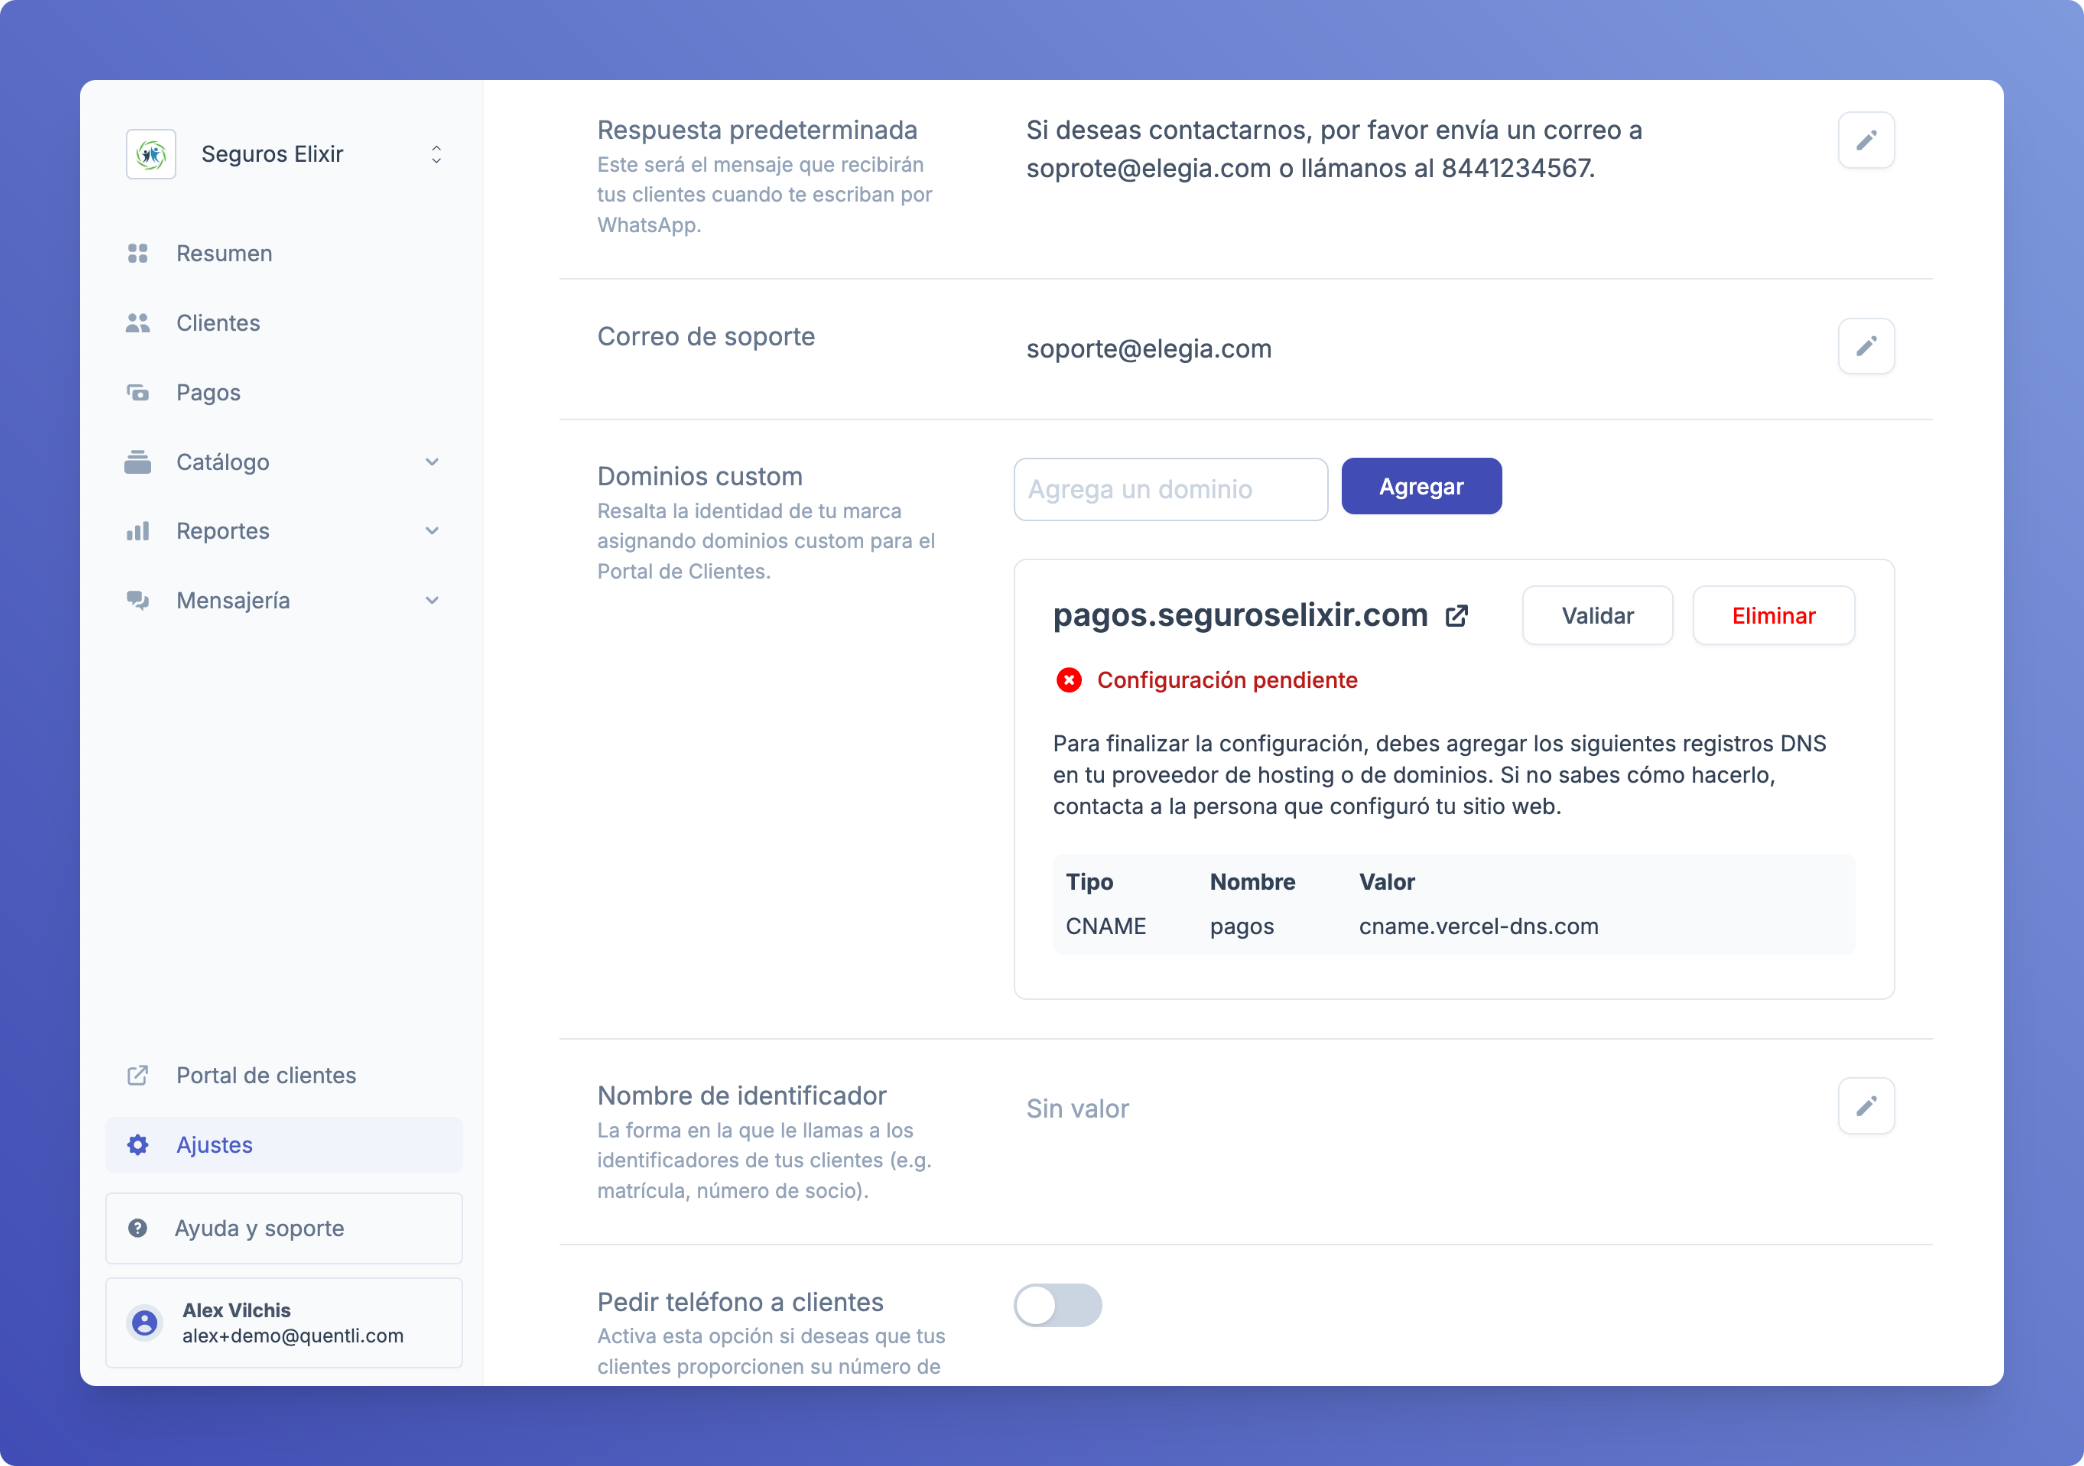
Task: Open Pagos in the sidebar
Action: 208,393
